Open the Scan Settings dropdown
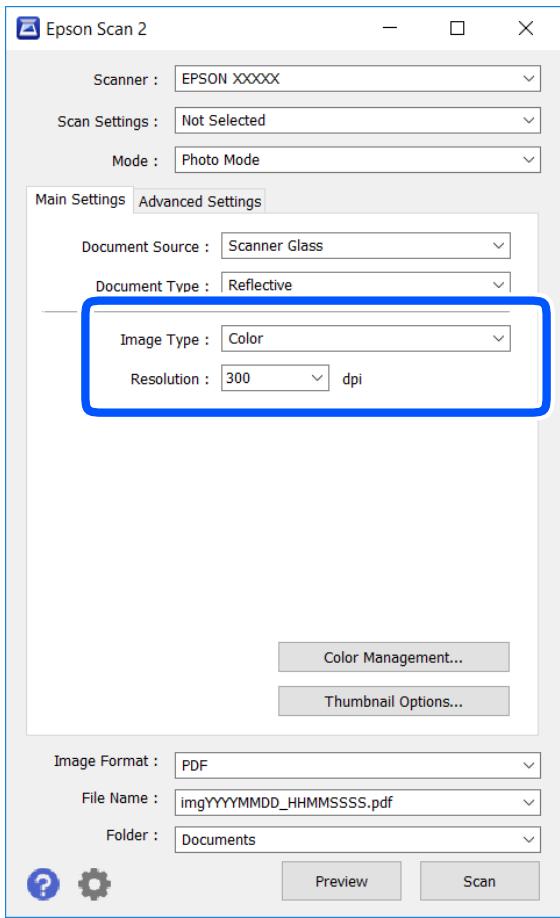 (358, 120)
